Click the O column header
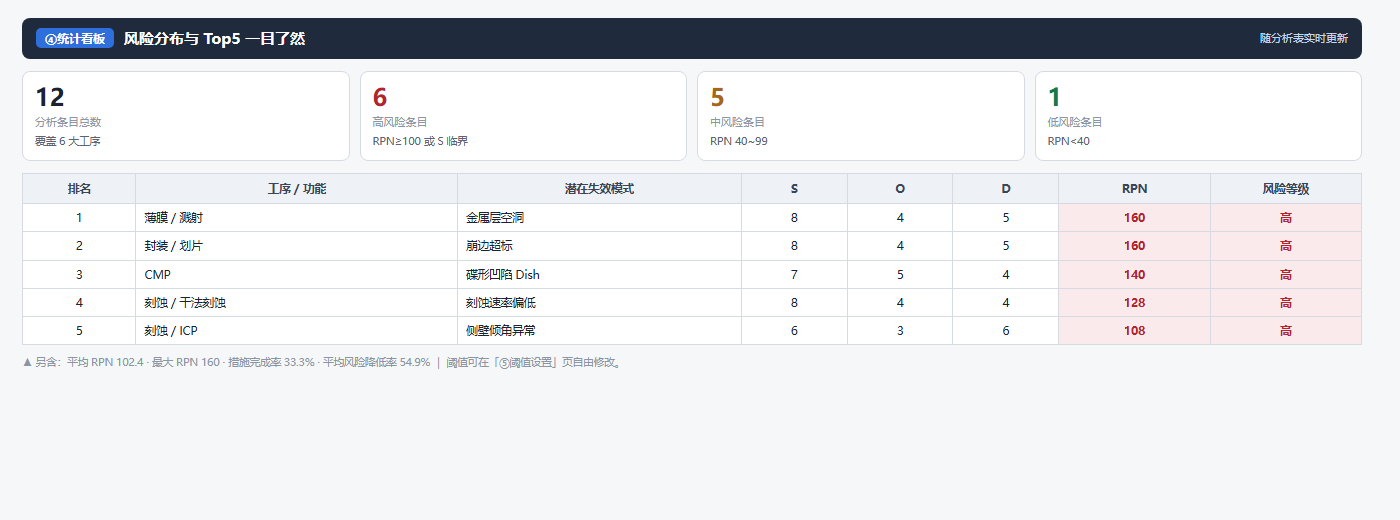The width and height of the screenshot is (1400, 520). [x=900, y=188]
